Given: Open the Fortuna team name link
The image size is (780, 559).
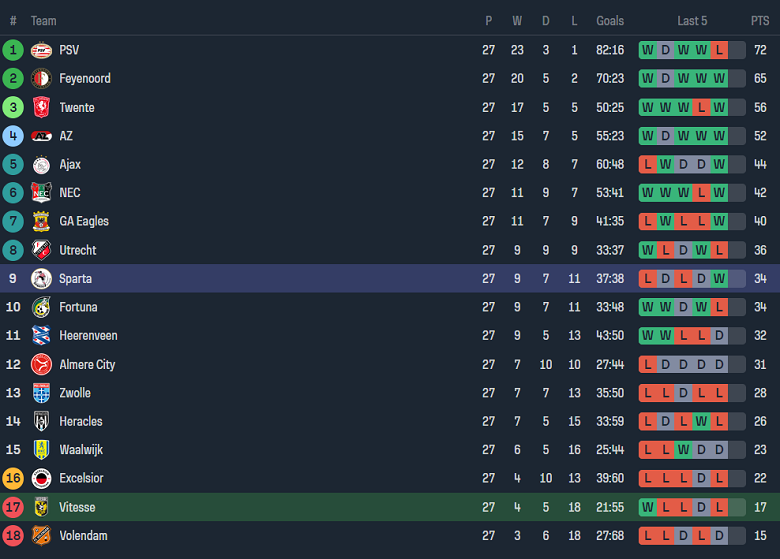Looking at the screenshot, I should coord(78,307).
